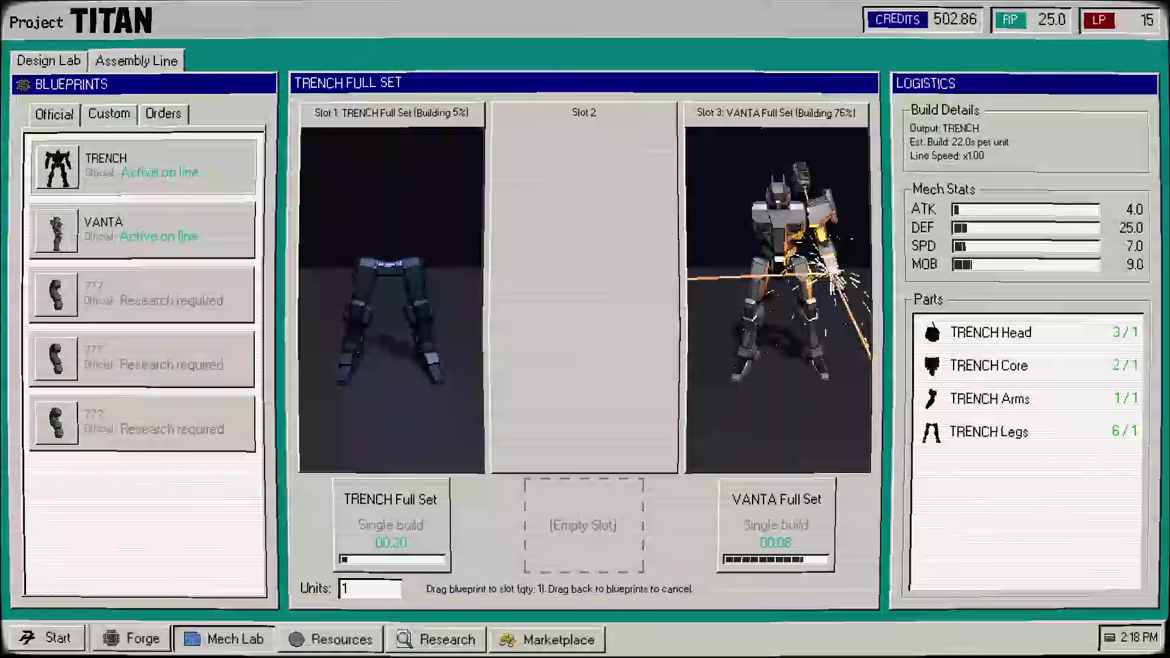This screenshot has width=1170, height=658.
Task: Click the TRENCH Core part icon
Action: [x=932, y=366]
